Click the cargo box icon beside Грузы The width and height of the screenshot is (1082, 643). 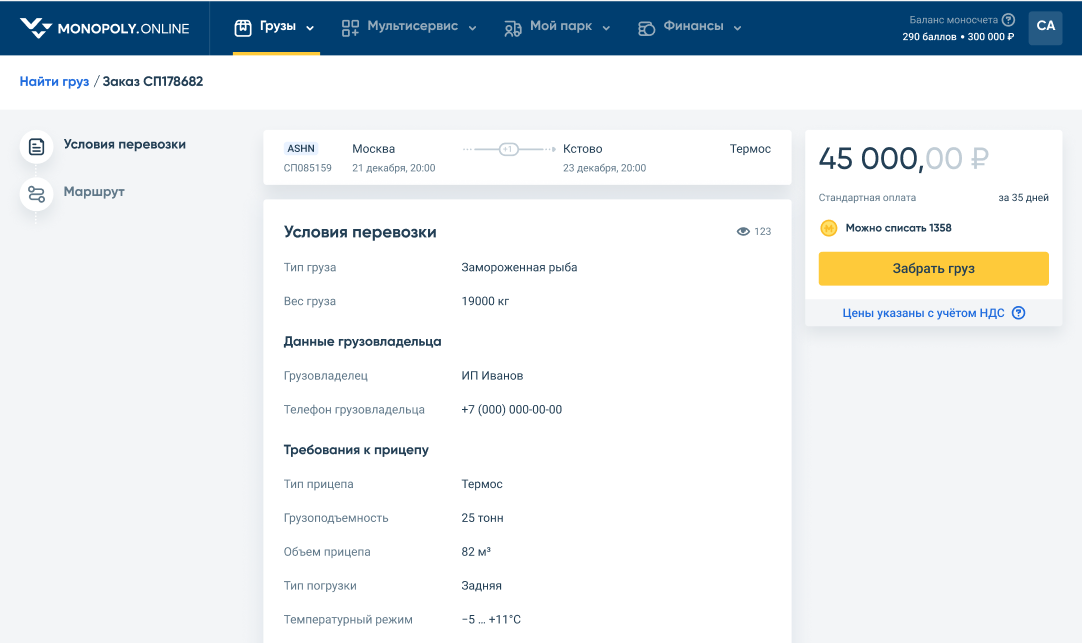243,28
